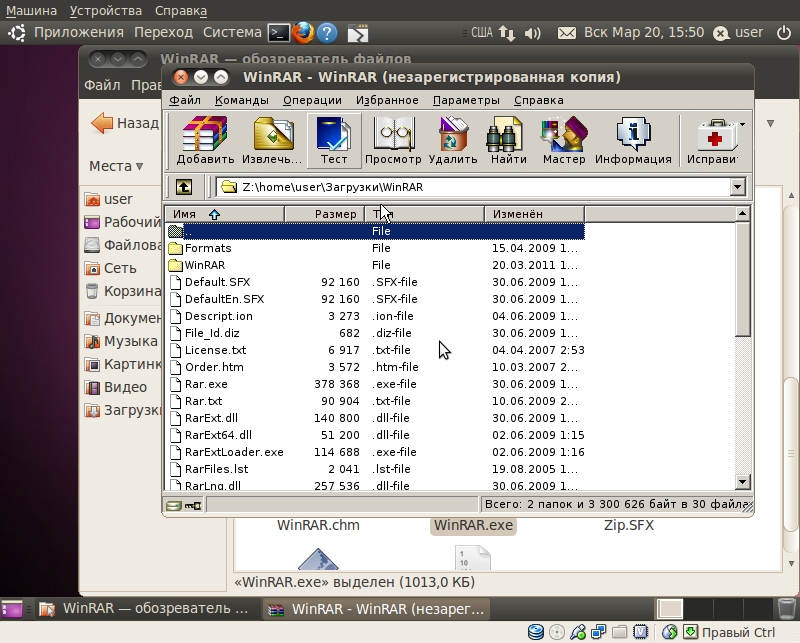Viewport: 800px width, 643px height.
Task: Sort by Изменён column header
Action: click(x=534, y=214)
